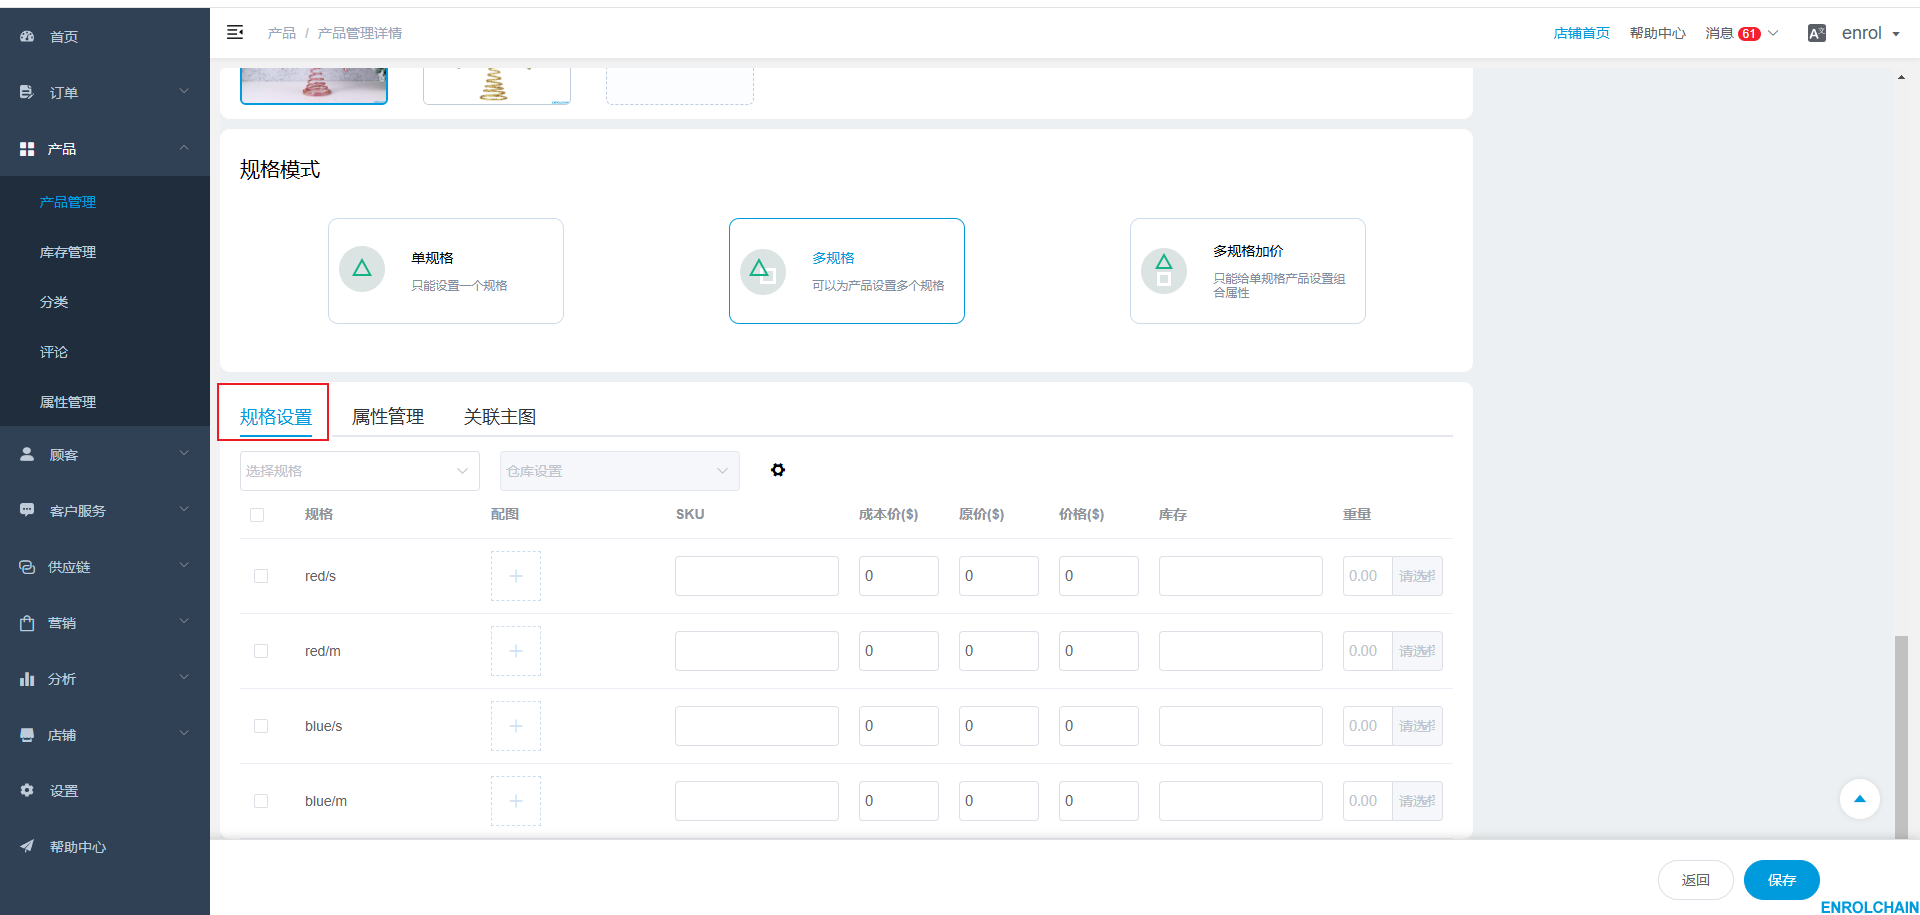This screenshot has height=915, width=1920.
Task: Click the 首页 dashboard icon in sidebar
Action: pos(27,36)
